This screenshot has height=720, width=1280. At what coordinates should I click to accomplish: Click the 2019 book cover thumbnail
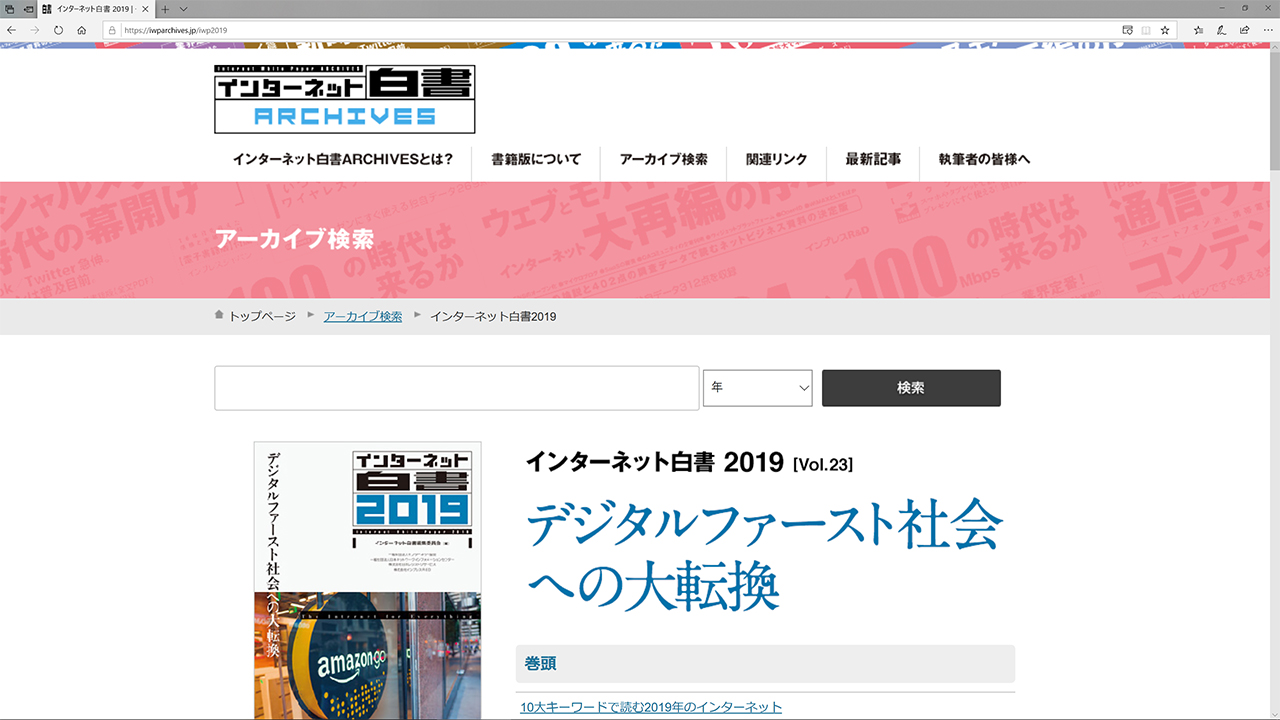(x=367, y=580)
